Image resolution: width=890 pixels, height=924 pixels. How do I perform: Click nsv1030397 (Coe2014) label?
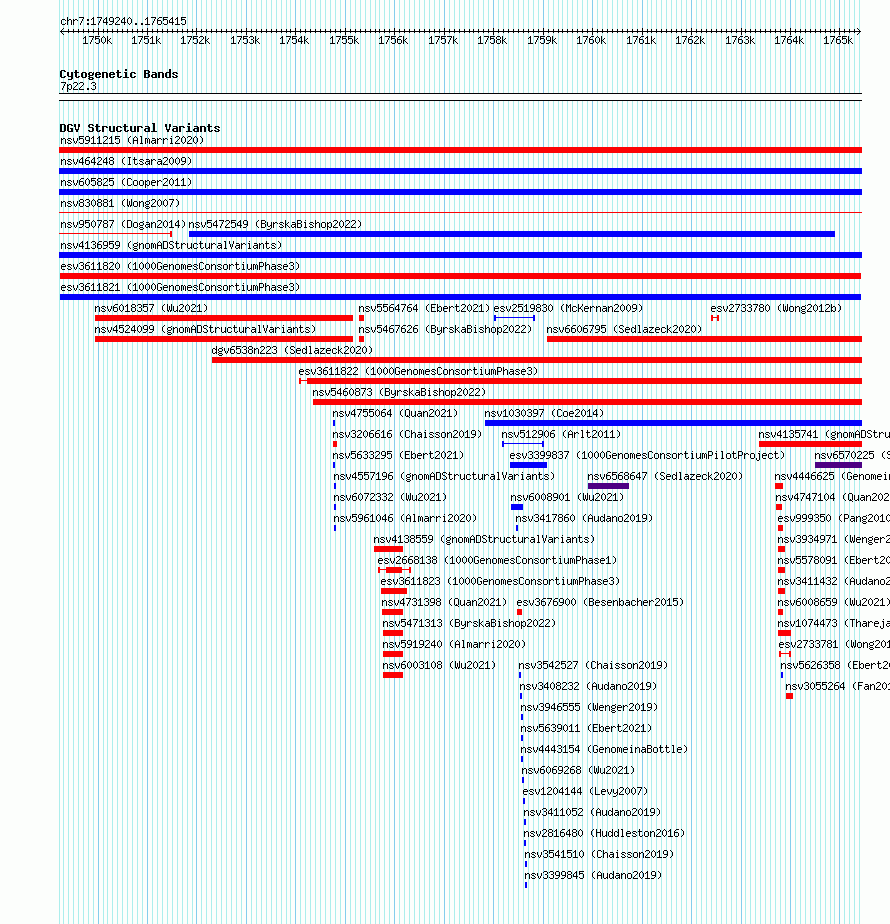click(x=544, y=414)
